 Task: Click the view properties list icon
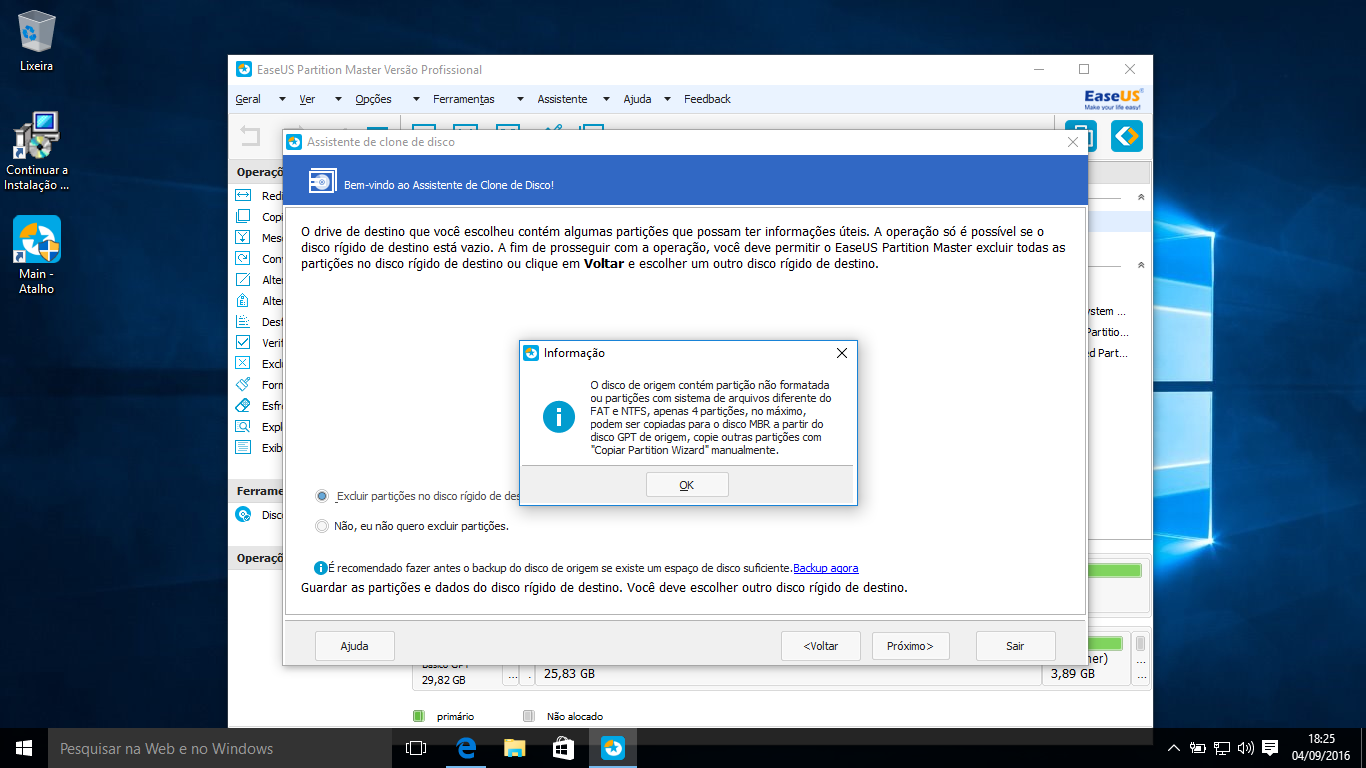(x=243, y=448)
